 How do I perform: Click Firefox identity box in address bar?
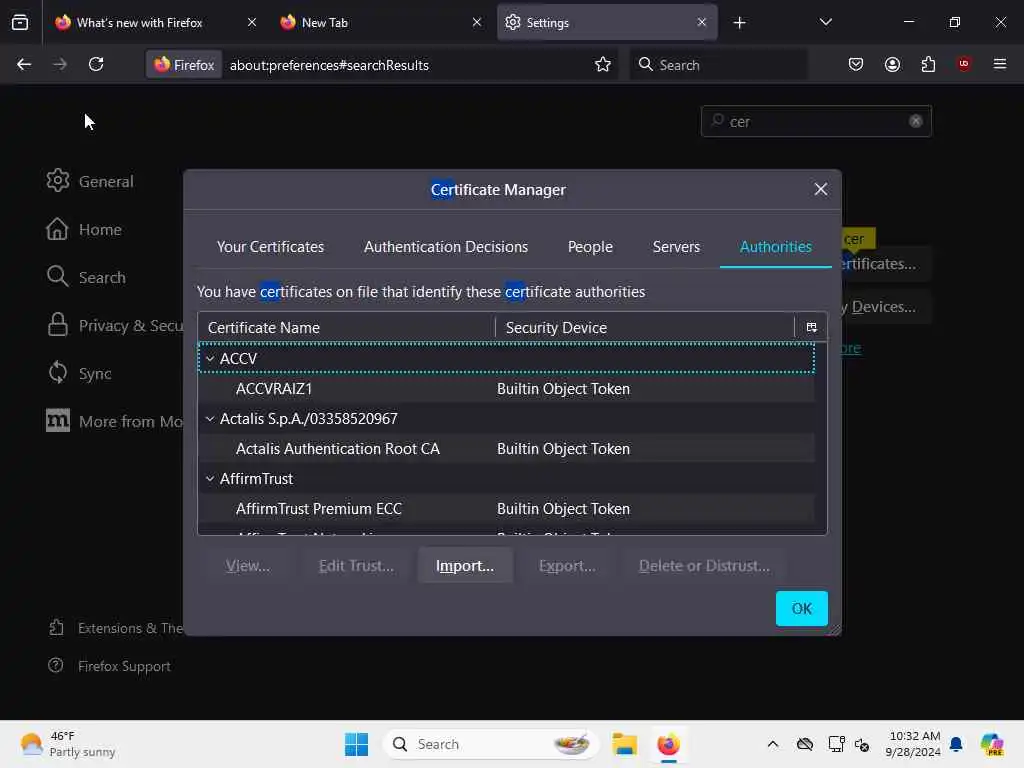[x=184, y=65]
